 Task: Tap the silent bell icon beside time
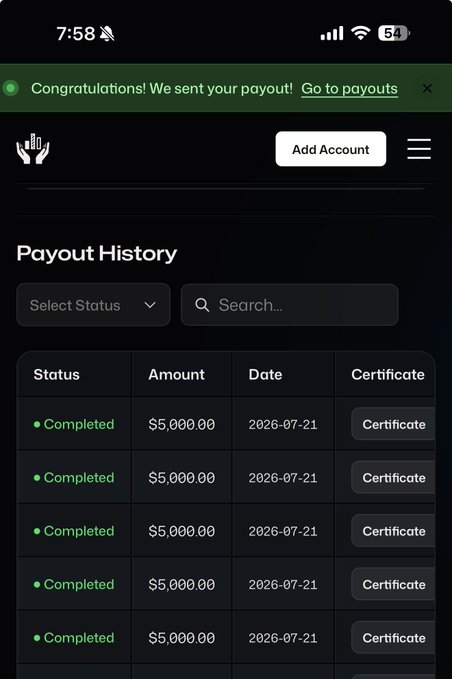(107, 33)
